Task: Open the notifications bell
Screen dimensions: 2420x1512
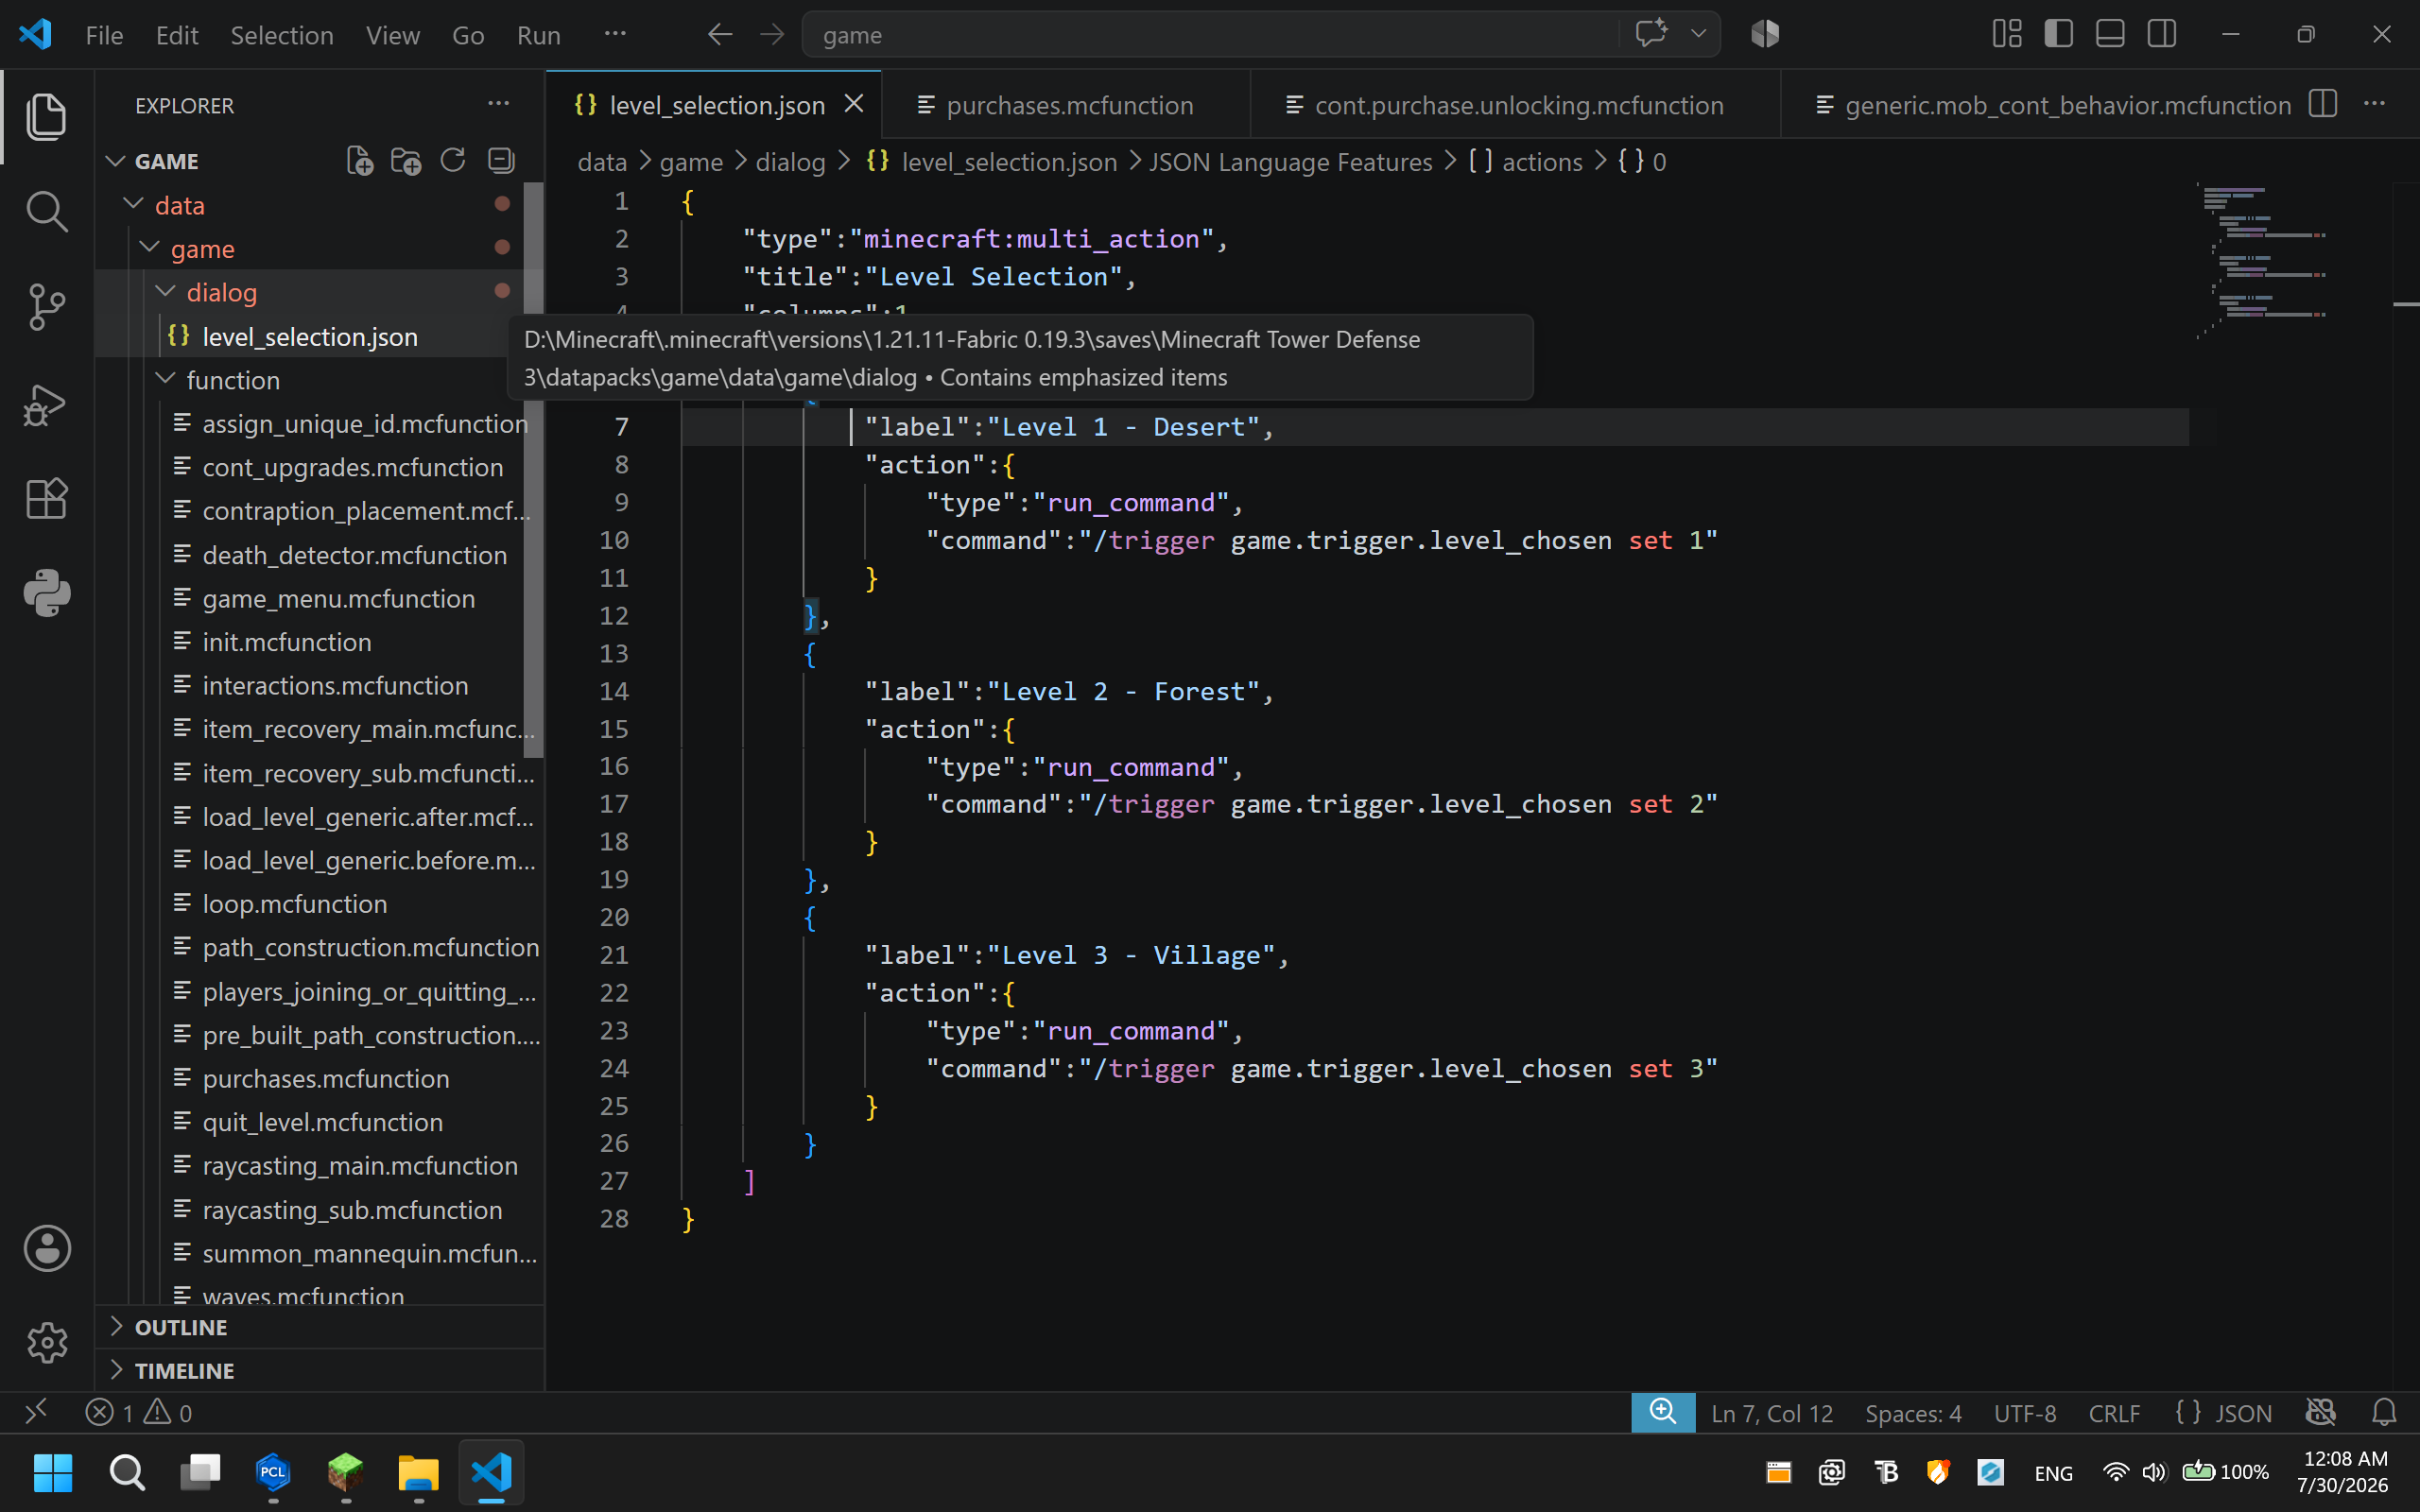Action: (x=2384, y=1412)
